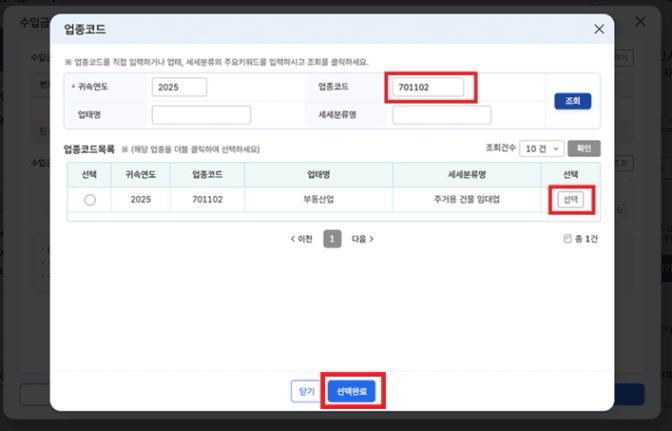Click the 주거용 건물 임대업 cell
672x431 pixels.
pyautogui.click(x=467, y=200)
